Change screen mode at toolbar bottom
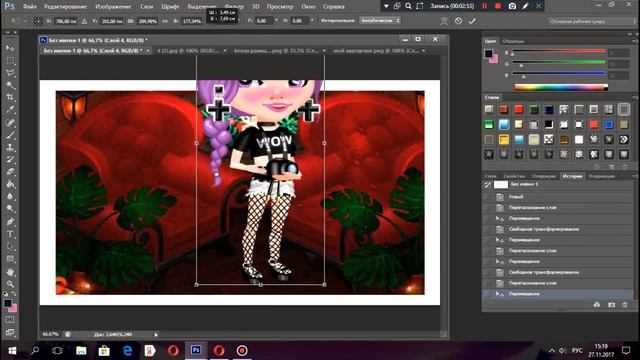Viewport: 640px width, 360px height. coord(10,333)
